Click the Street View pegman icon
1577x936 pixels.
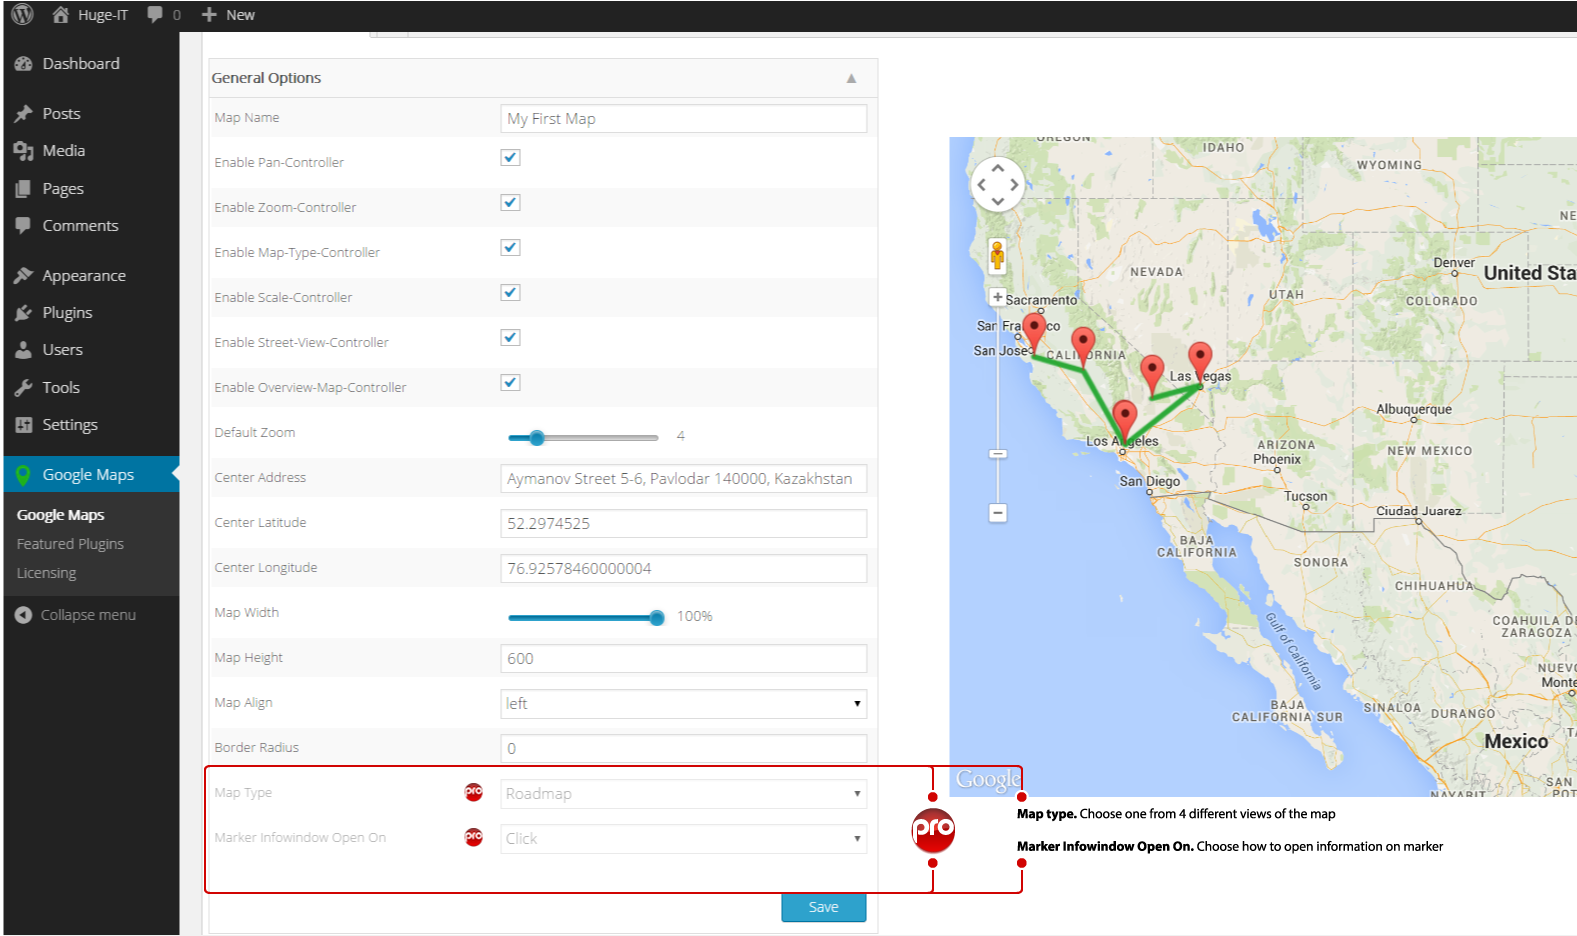(997, 256)
